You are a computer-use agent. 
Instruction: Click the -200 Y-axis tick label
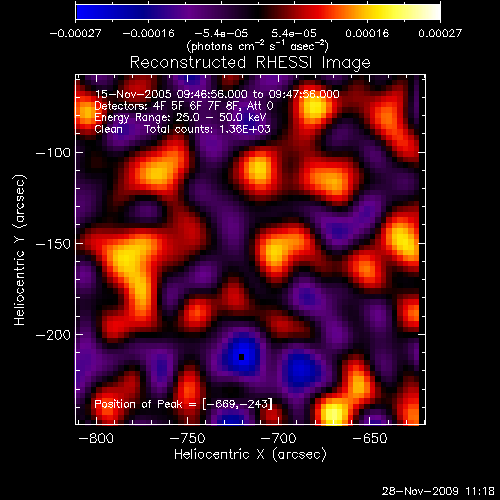click(53, 335)
